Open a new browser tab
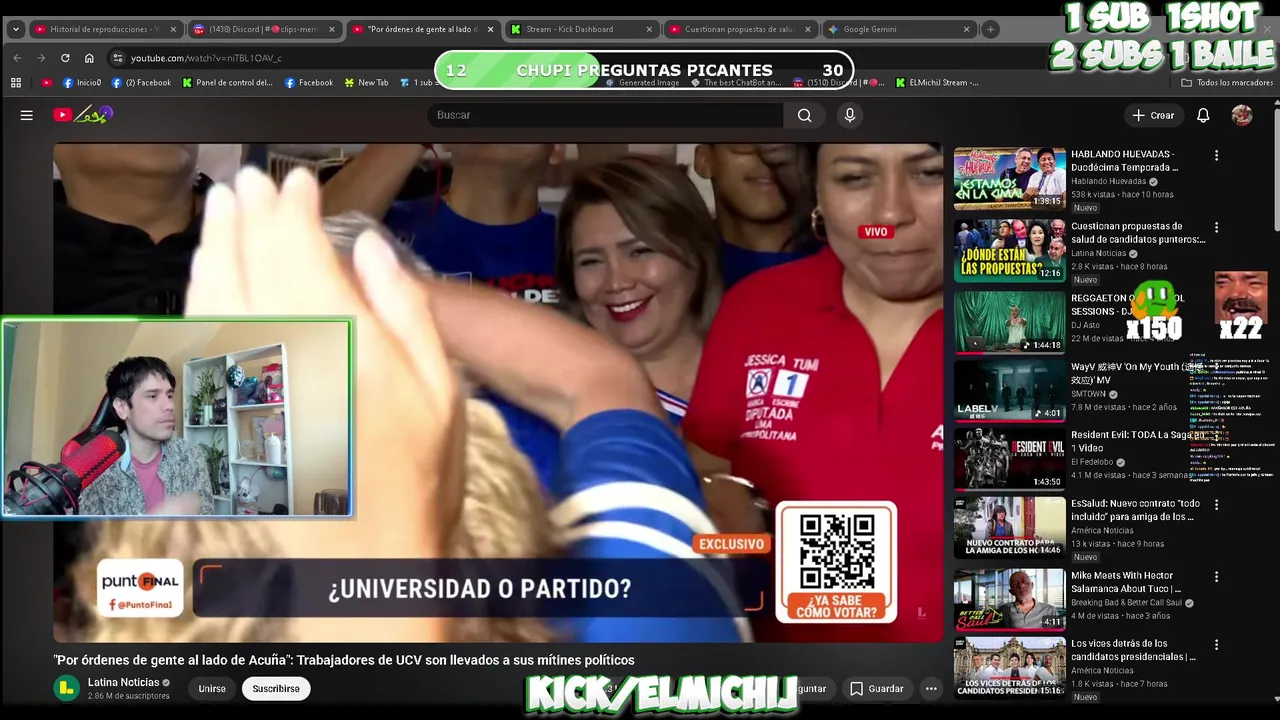Screen dimensions: 1280x720 [x=990, y=29]
